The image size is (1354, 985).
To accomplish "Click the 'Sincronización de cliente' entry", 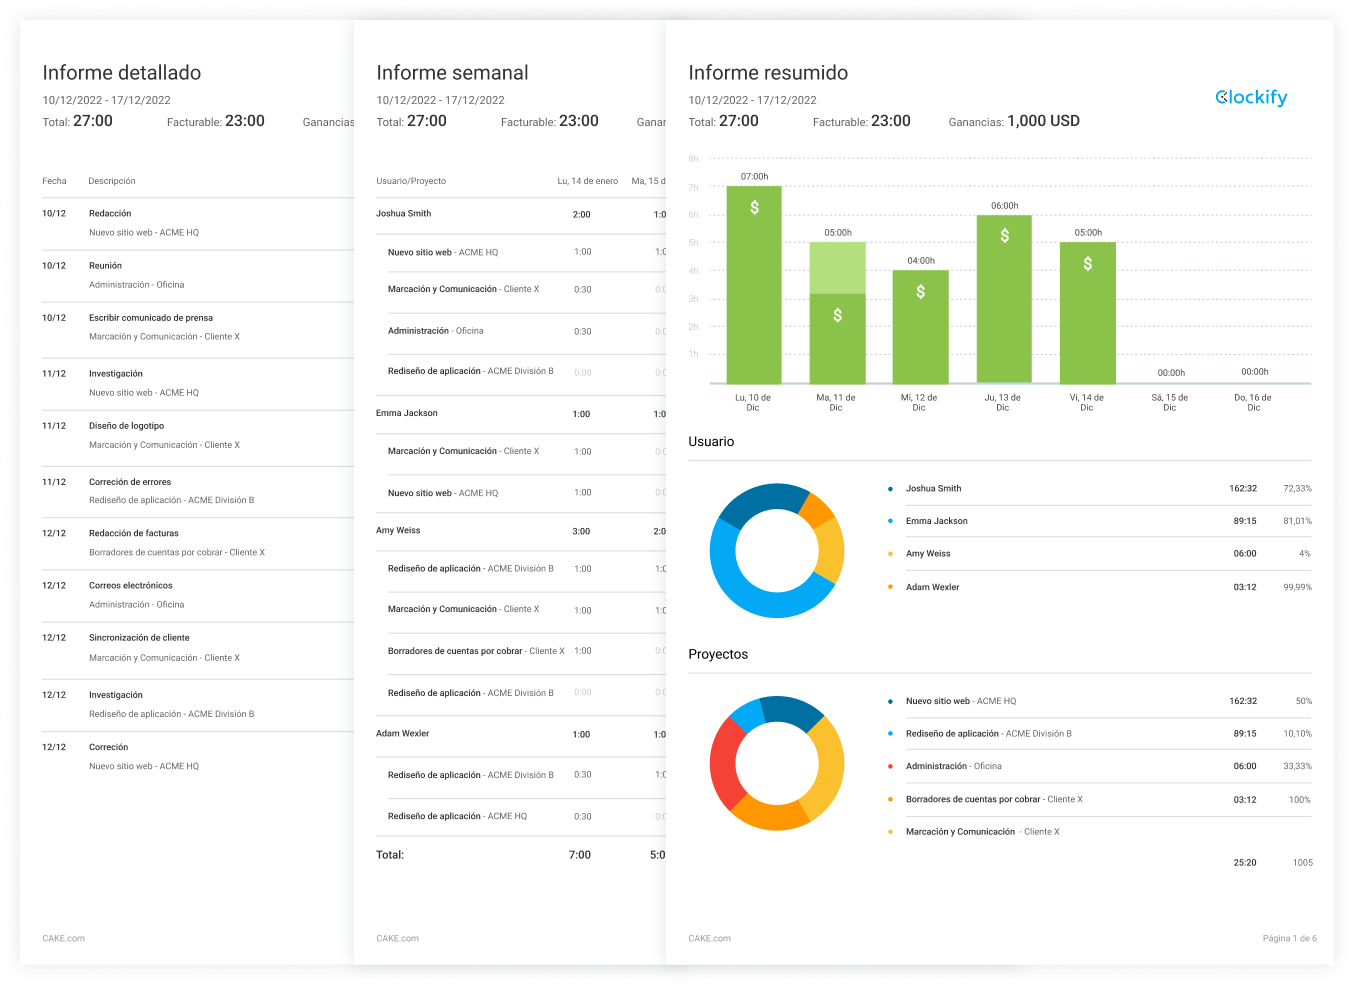I will pyautogui.click(x=139, y=638).
